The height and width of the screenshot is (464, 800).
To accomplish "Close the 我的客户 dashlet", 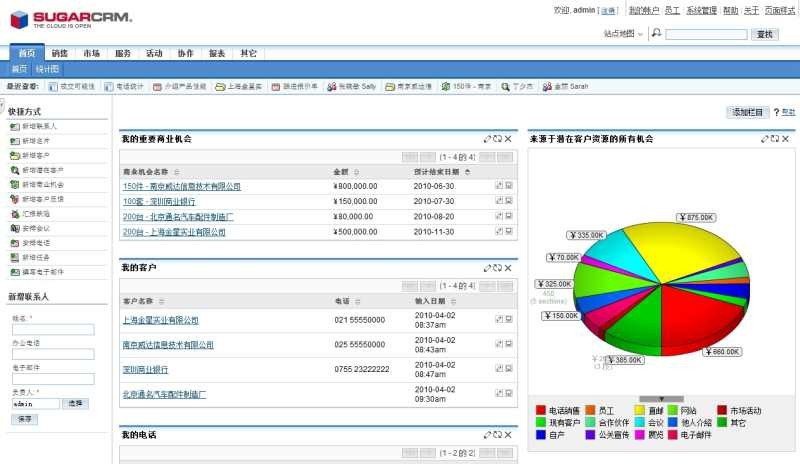I will pyautogui.click(x=508, y=268).
